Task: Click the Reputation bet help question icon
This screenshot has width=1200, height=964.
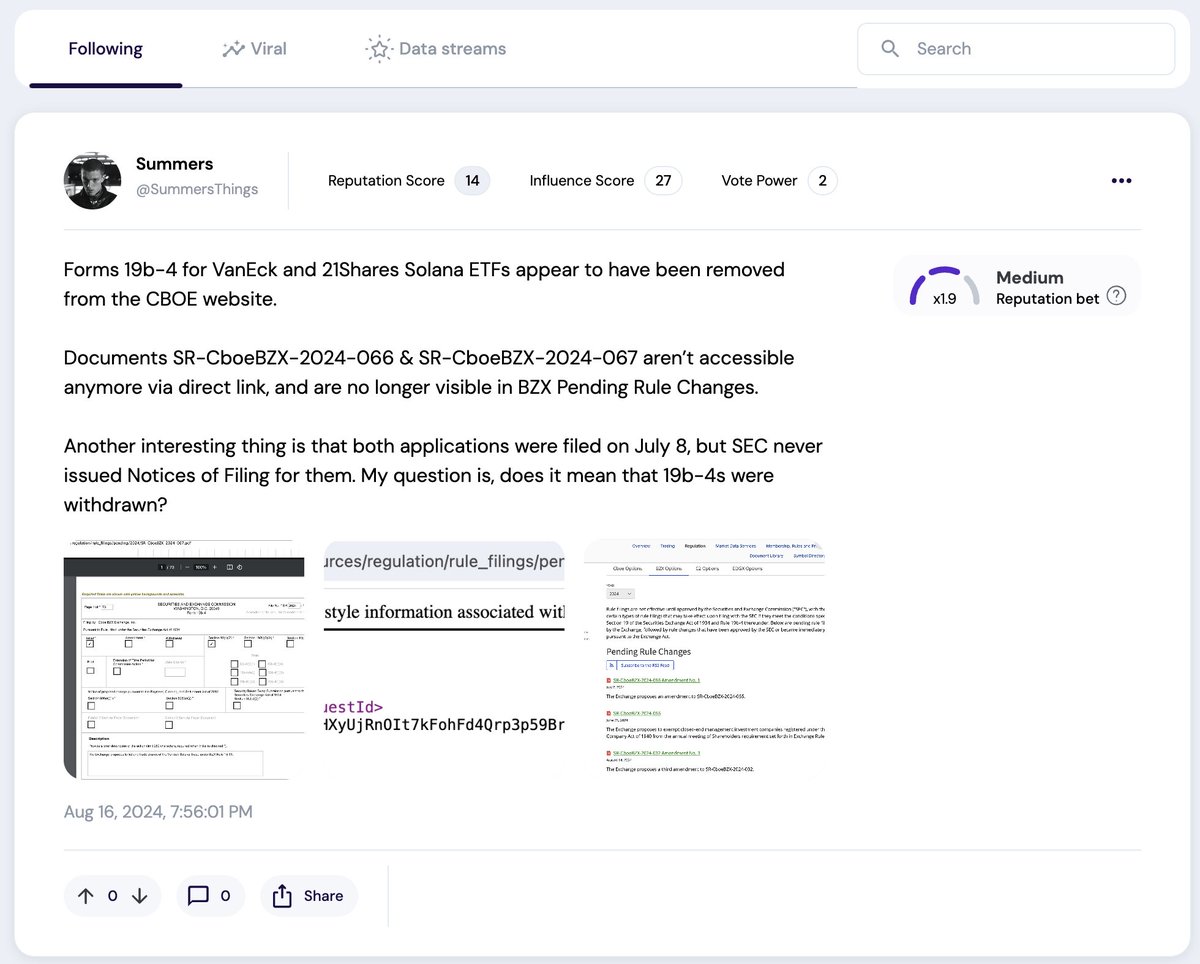Action: [1117, 296]
